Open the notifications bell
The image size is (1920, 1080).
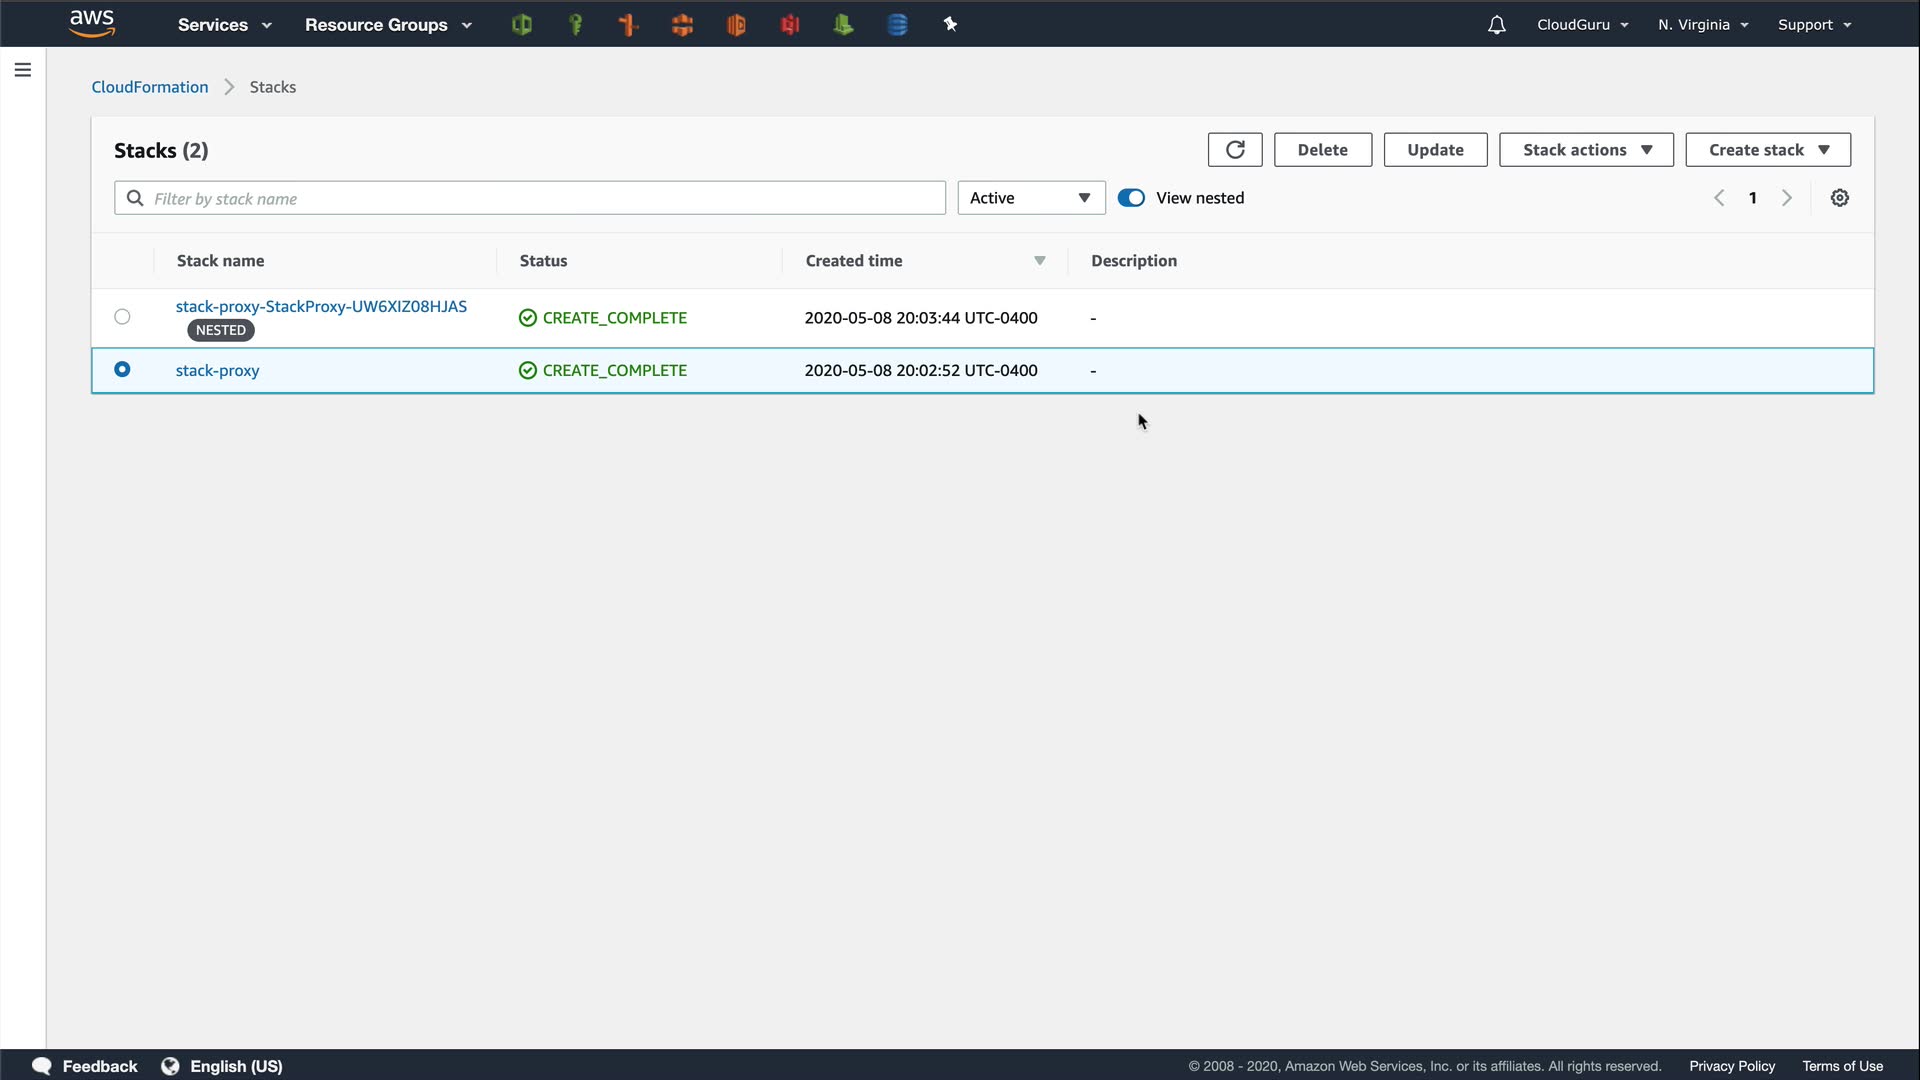click(1496, 25)
